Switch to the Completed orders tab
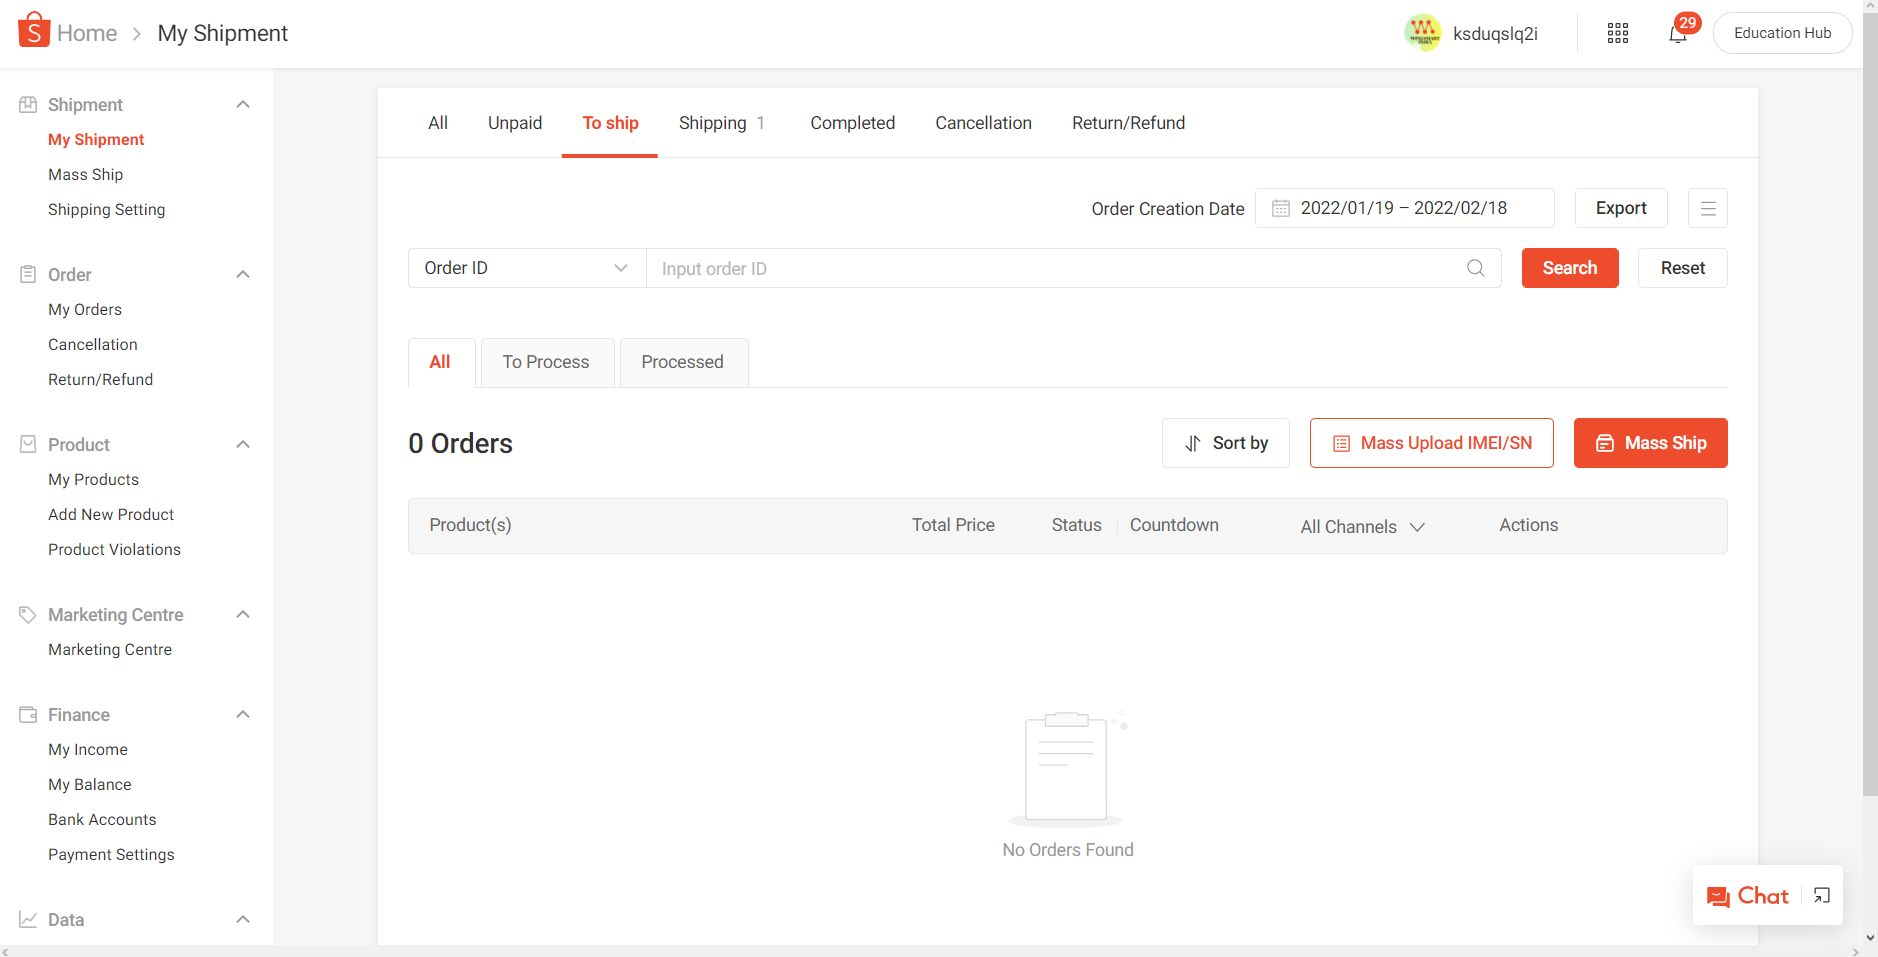The width and height of the screenshot is (1878, 957). (x=852, y=122)
